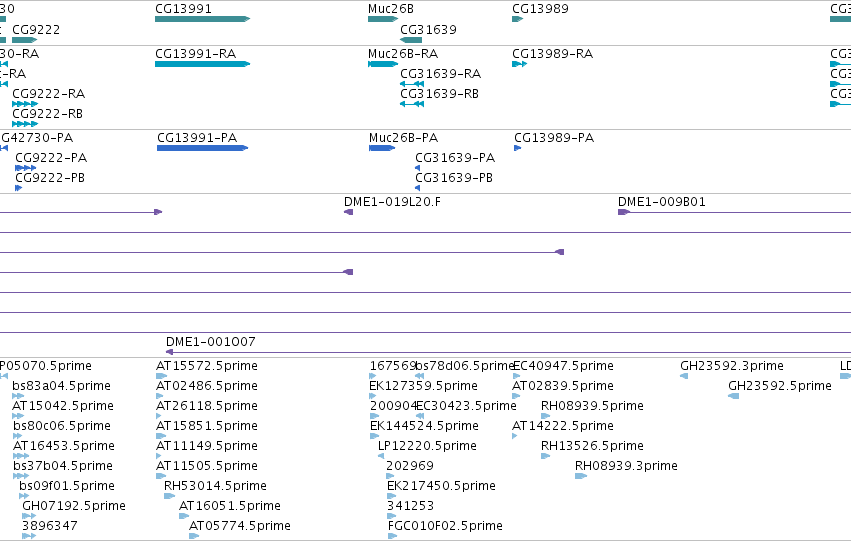
Task: Select the CG31639-PA protein label
Action: [455, 157]
